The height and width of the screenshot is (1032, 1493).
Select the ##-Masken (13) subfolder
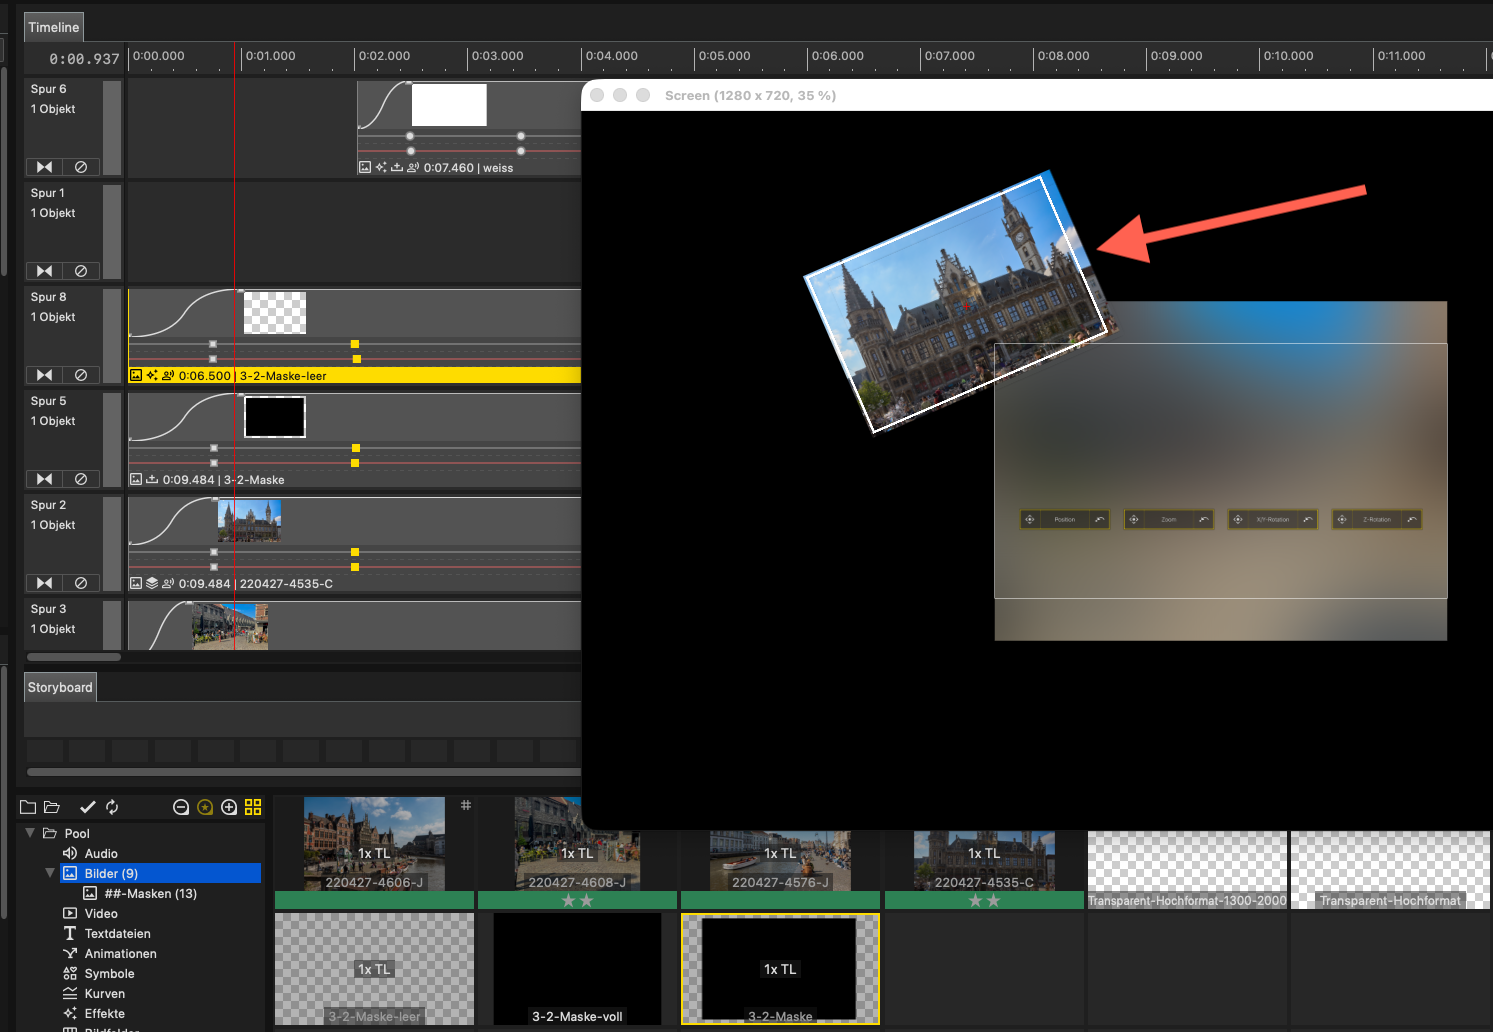point(150,893)
